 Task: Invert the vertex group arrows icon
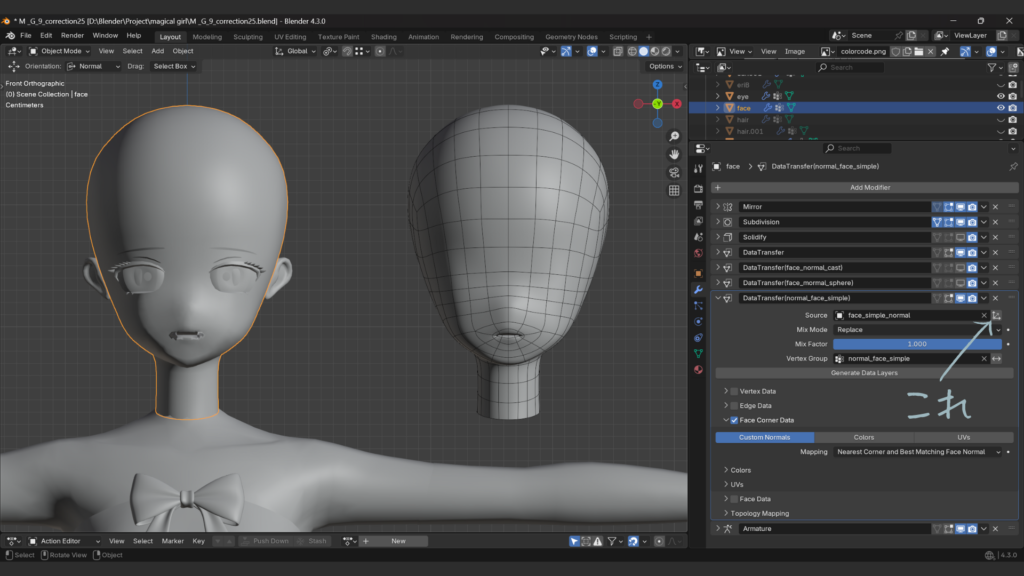tap(997, 358)
